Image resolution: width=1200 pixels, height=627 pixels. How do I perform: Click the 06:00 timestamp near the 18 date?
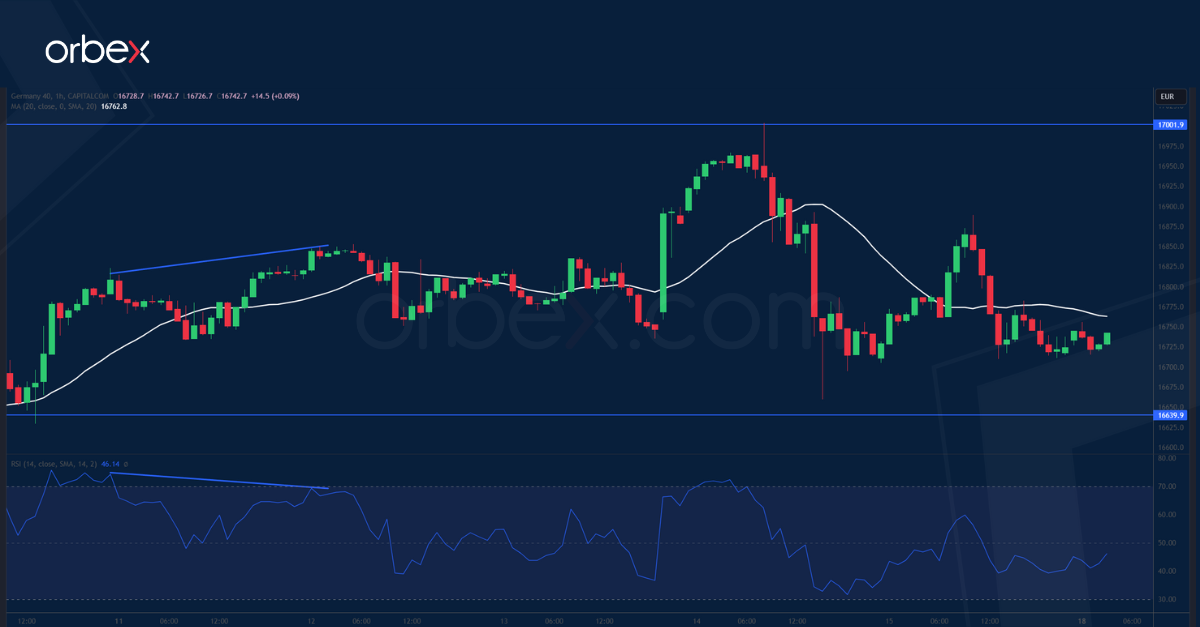click(x=1132, y=620)
